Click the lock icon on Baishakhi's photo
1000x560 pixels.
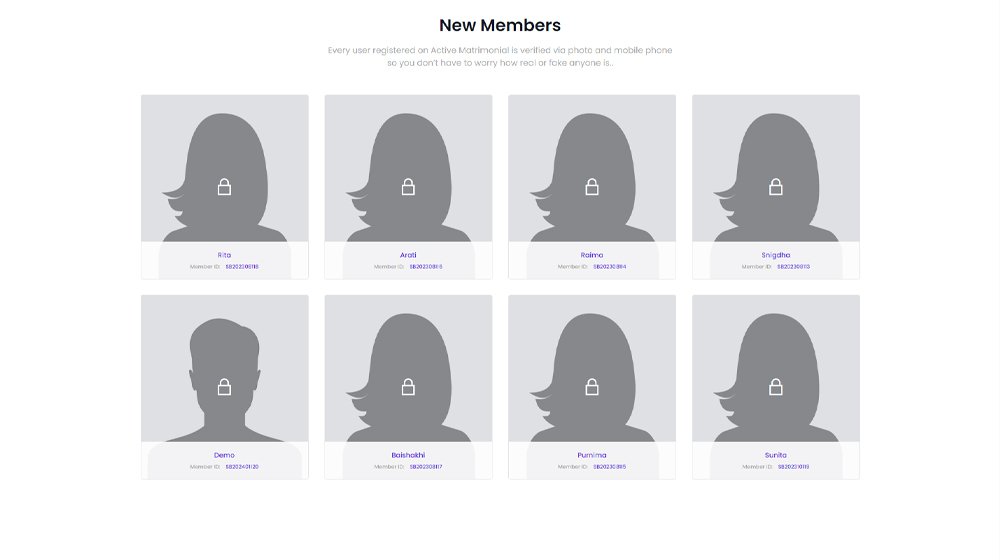(408, 387)
